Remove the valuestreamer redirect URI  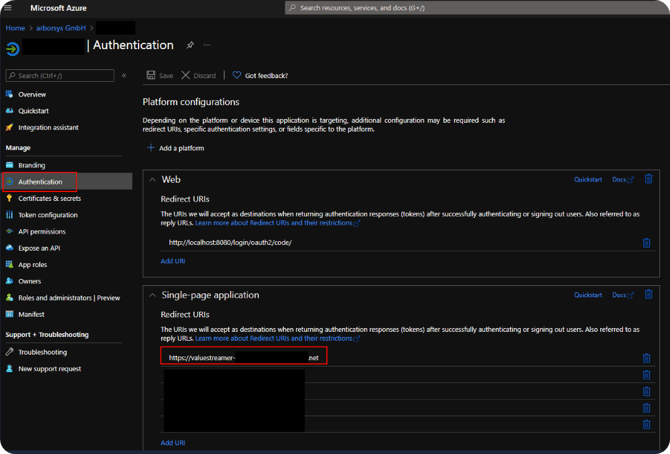pyautogui.click(x=646, y=358)
